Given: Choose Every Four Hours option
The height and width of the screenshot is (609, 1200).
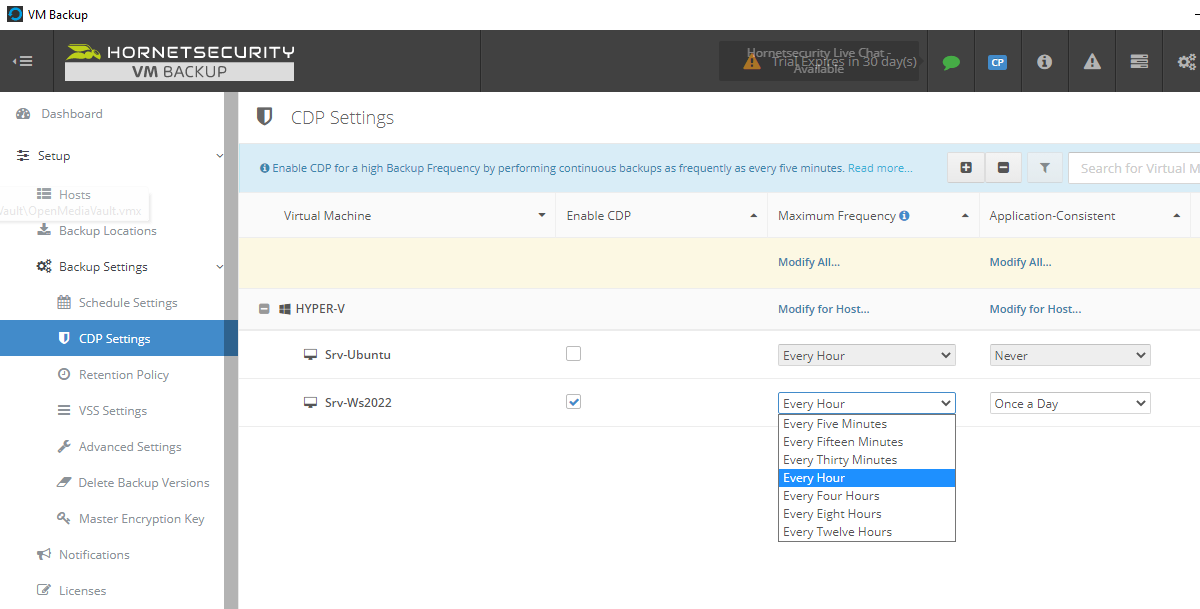Looking at the screenshot, I should tap(867, 496).
